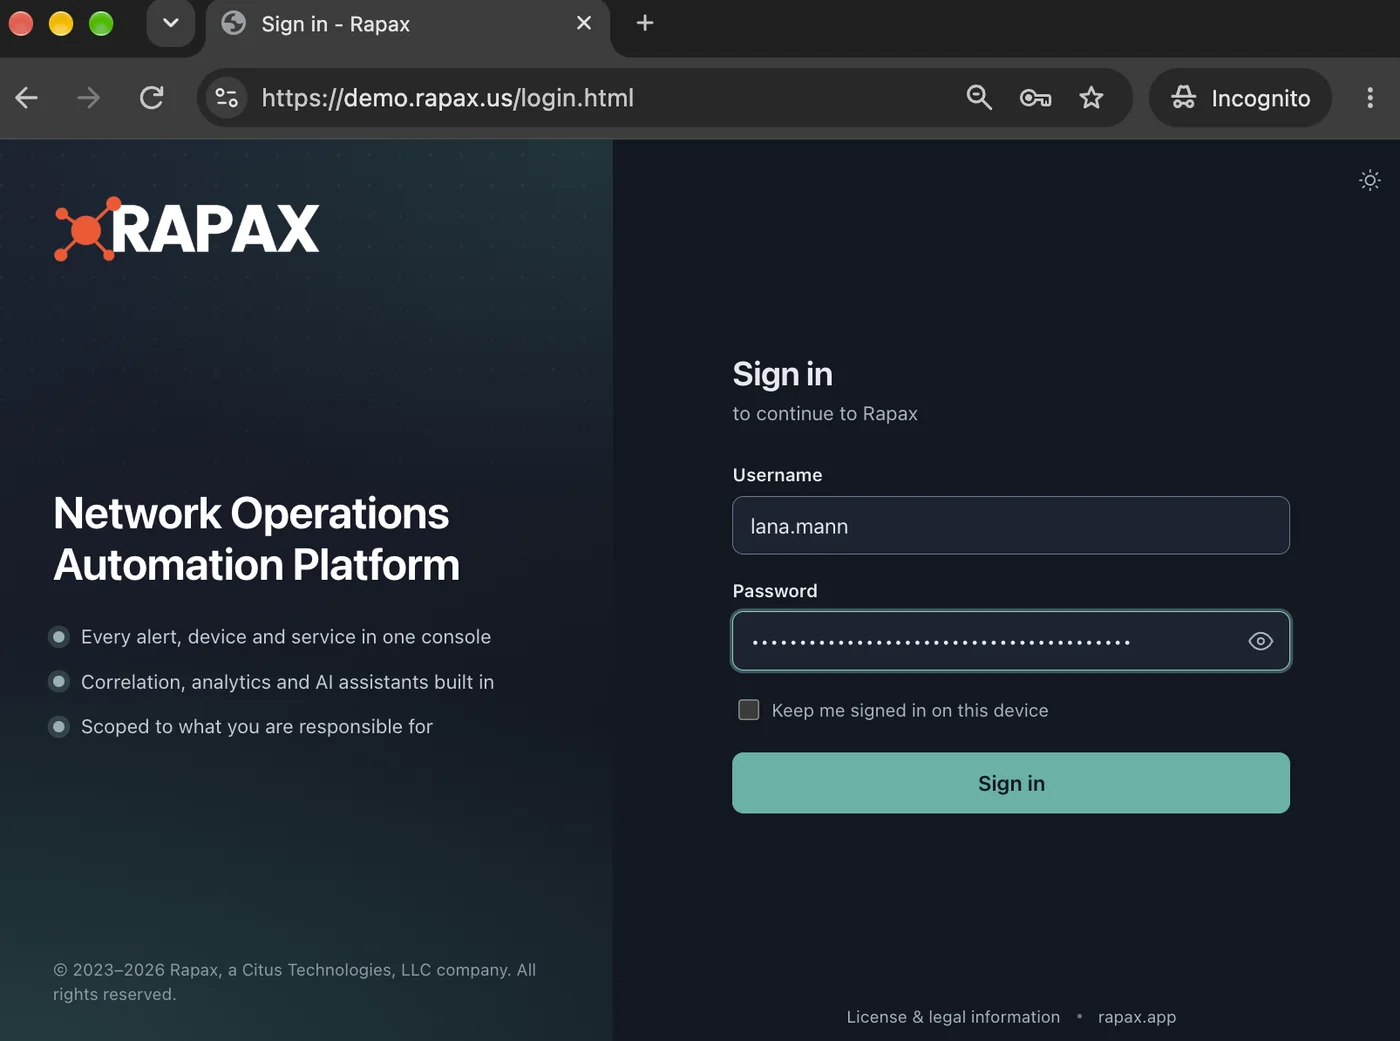
Task: Focus the Username input field
Action: pyautogui.click(x=1010, y=525)
